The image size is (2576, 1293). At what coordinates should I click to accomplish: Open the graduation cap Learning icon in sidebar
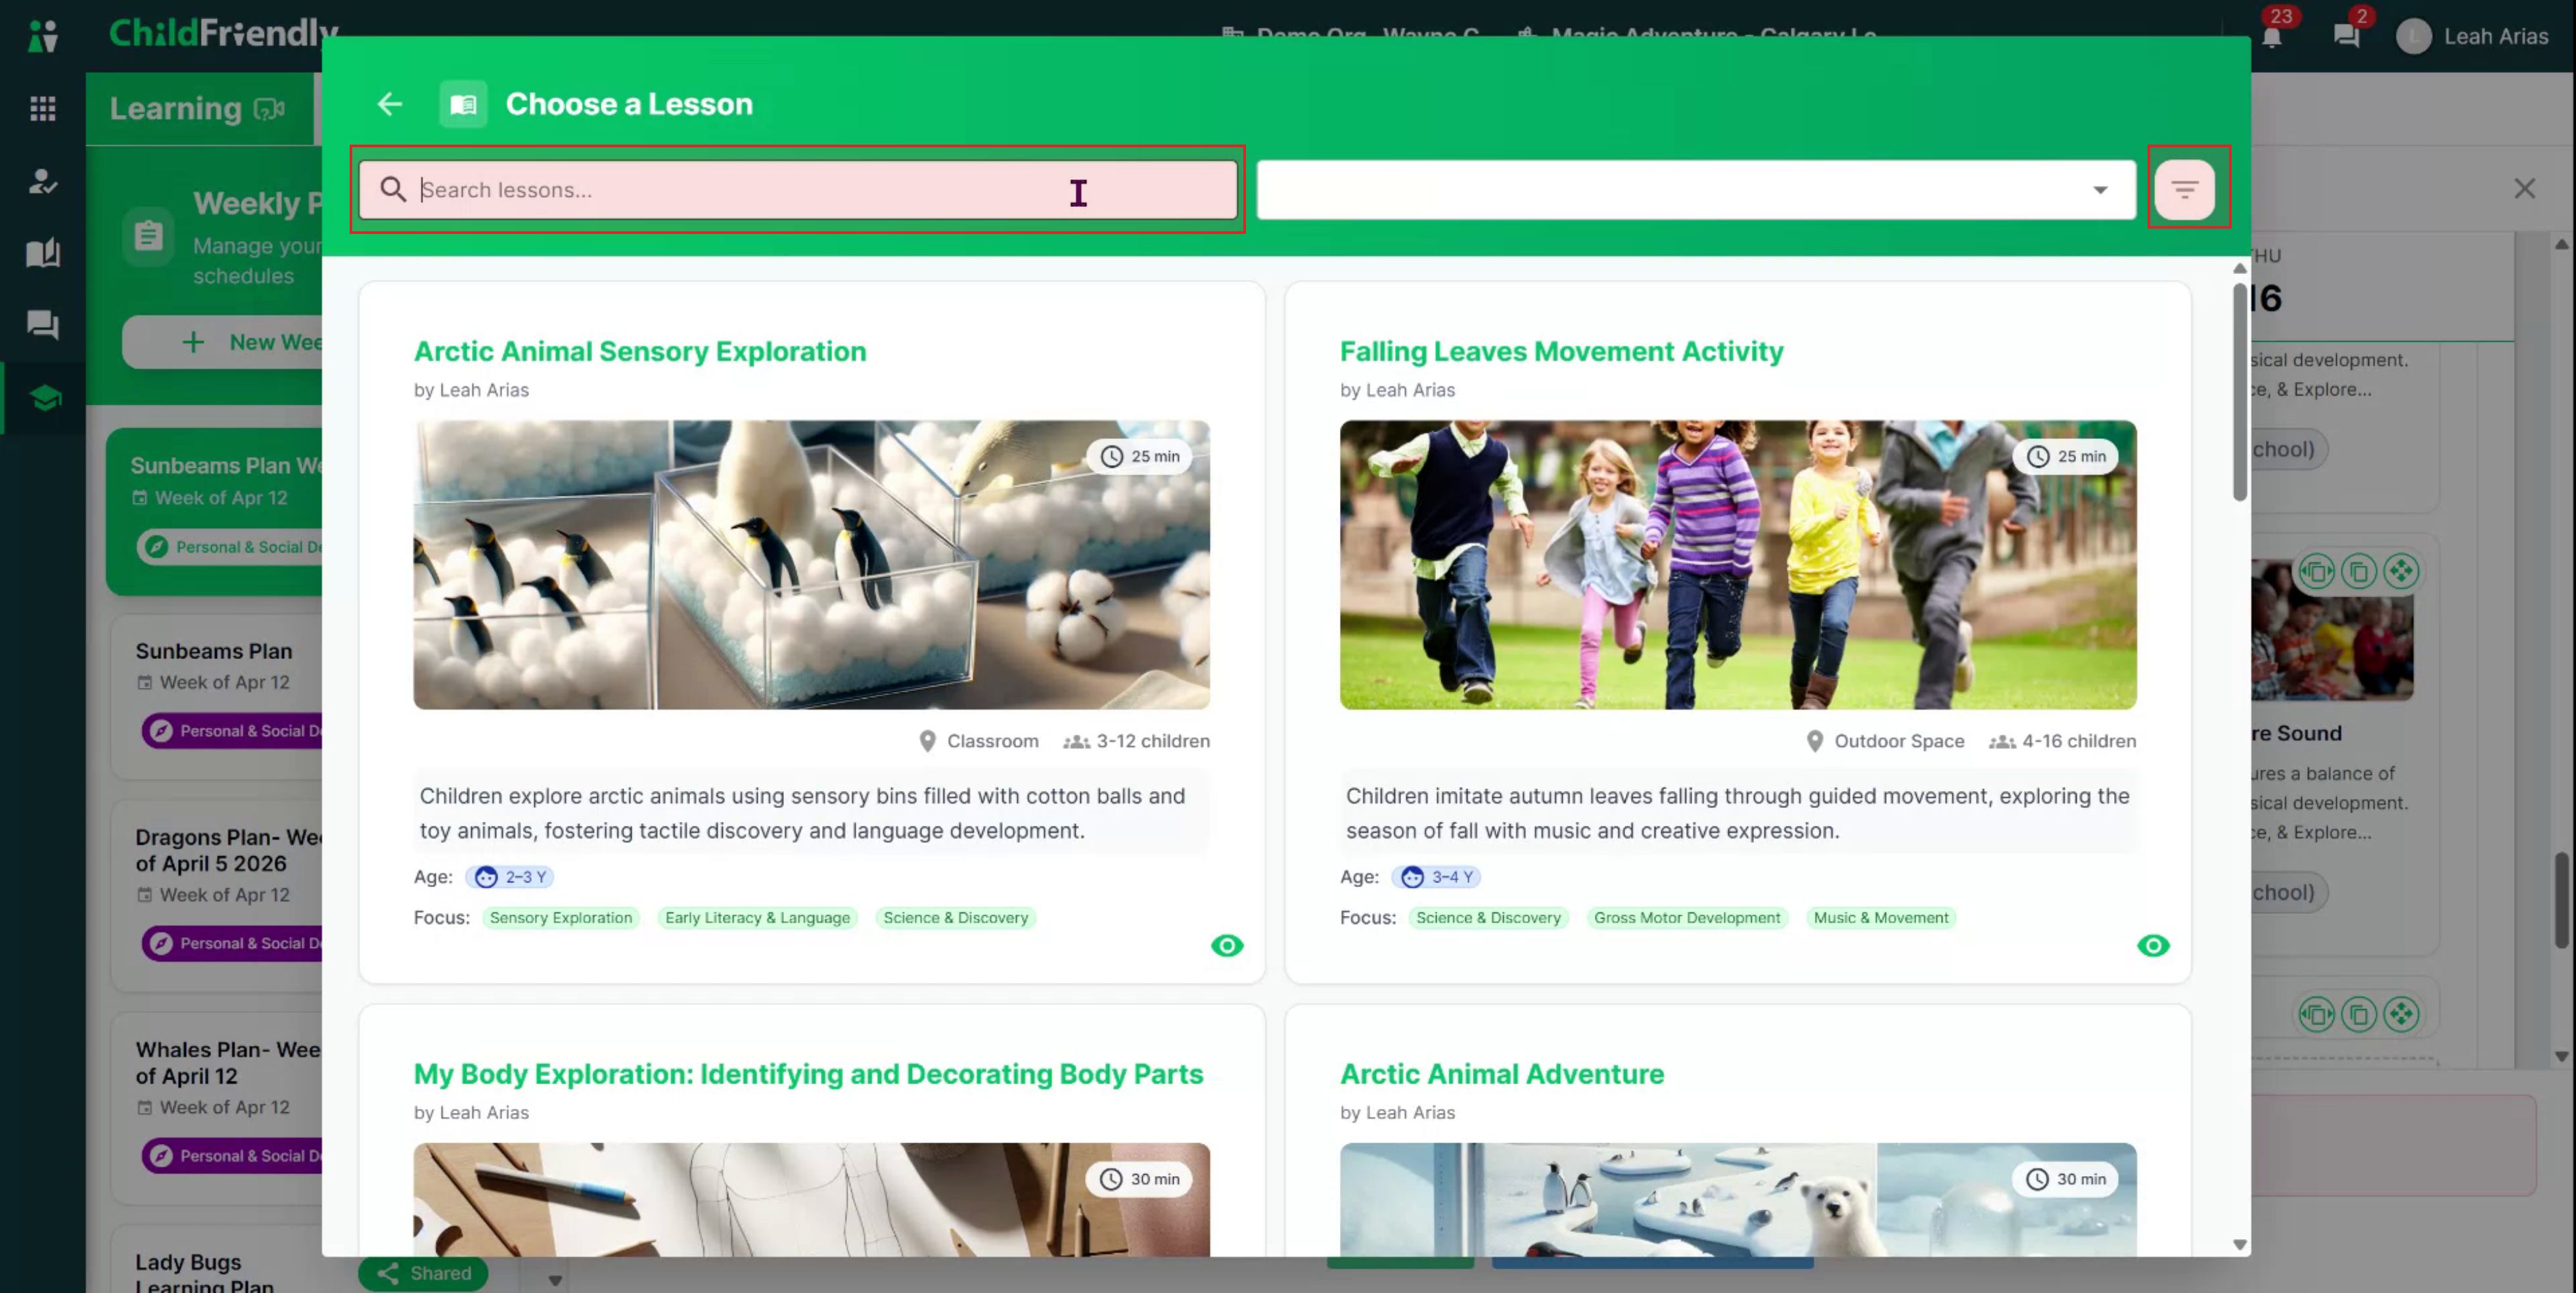point(44,398)
